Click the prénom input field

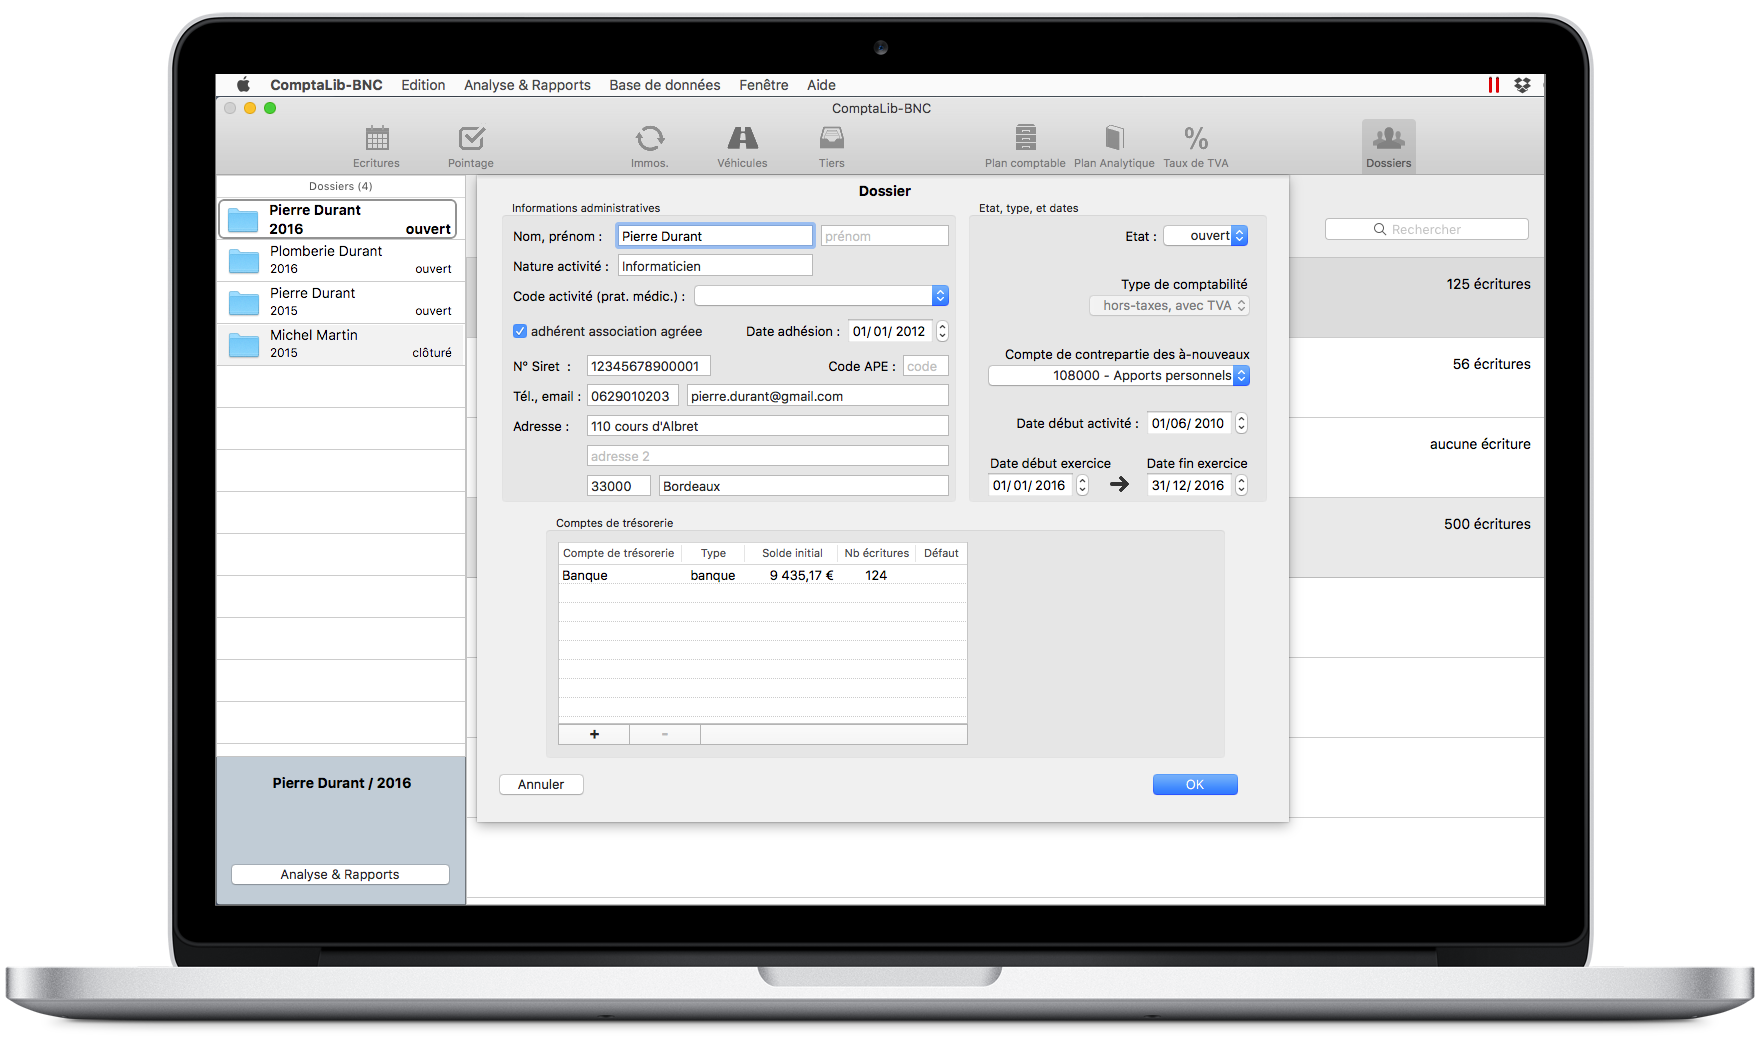pyautogui.click(x=885, y=236)
